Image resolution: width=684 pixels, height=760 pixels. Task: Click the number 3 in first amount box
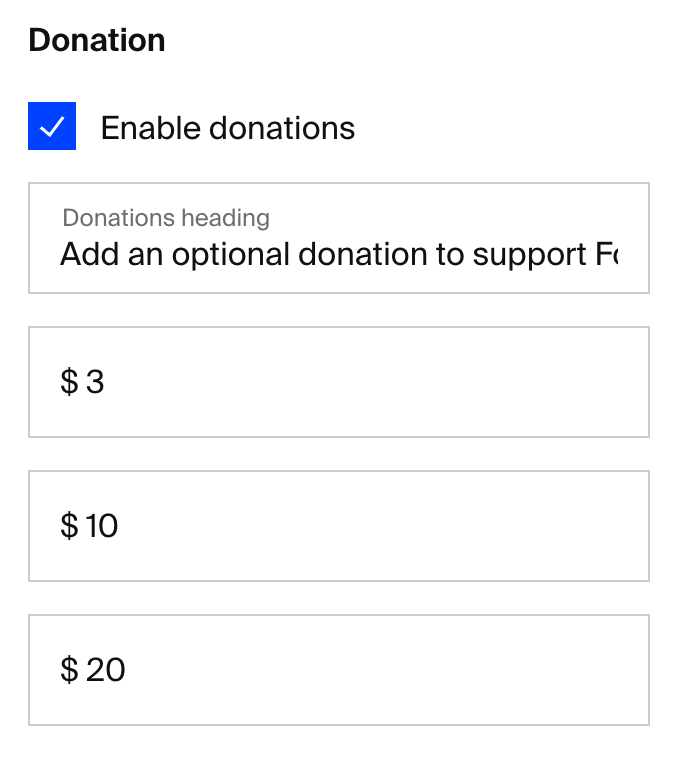pyautogui.click(x=95, y=382)
